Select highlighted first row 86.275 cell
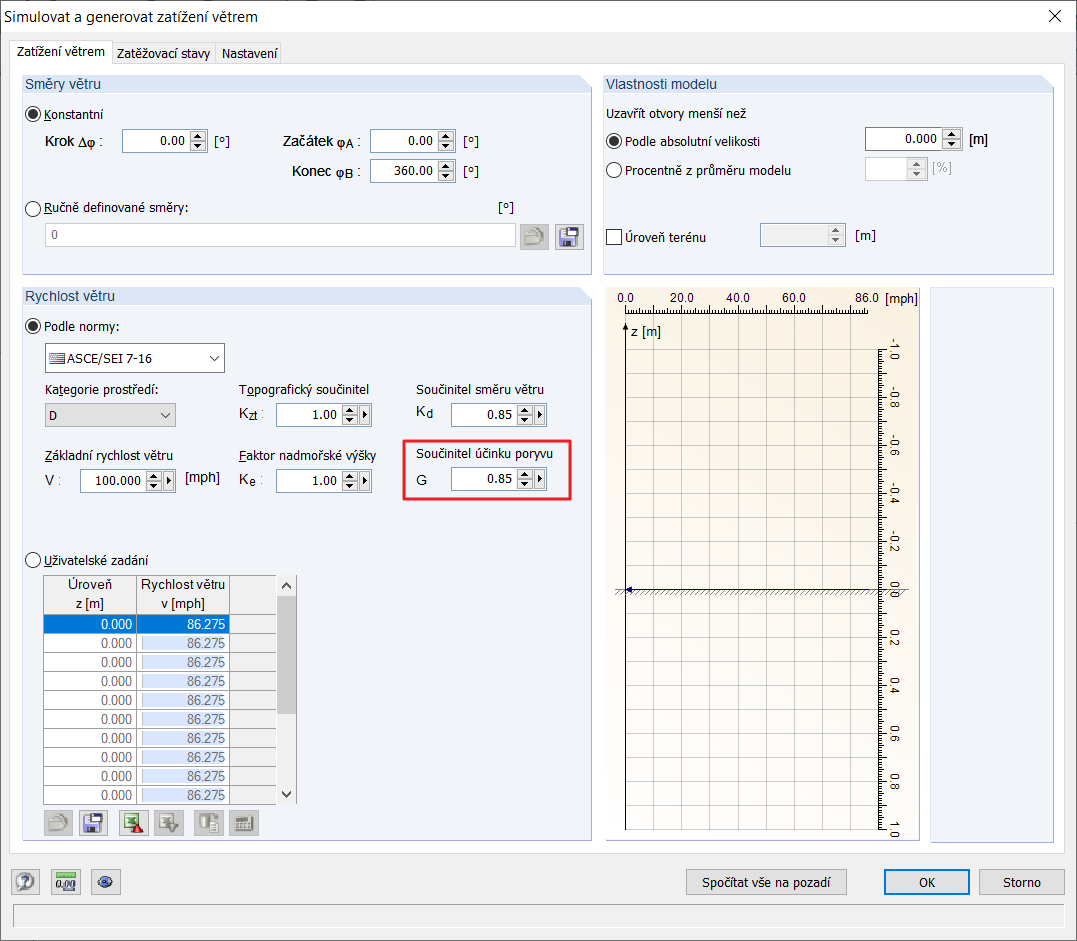 (183, 624)
